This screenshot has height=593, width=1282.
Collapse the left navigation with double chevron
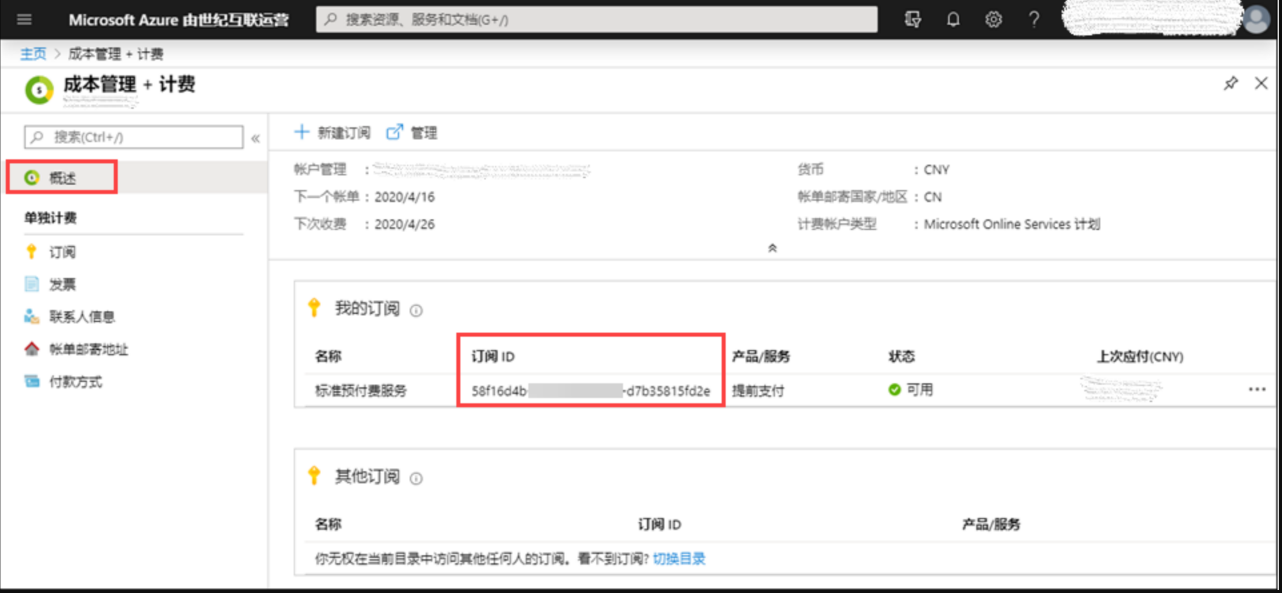pos(255,138)
